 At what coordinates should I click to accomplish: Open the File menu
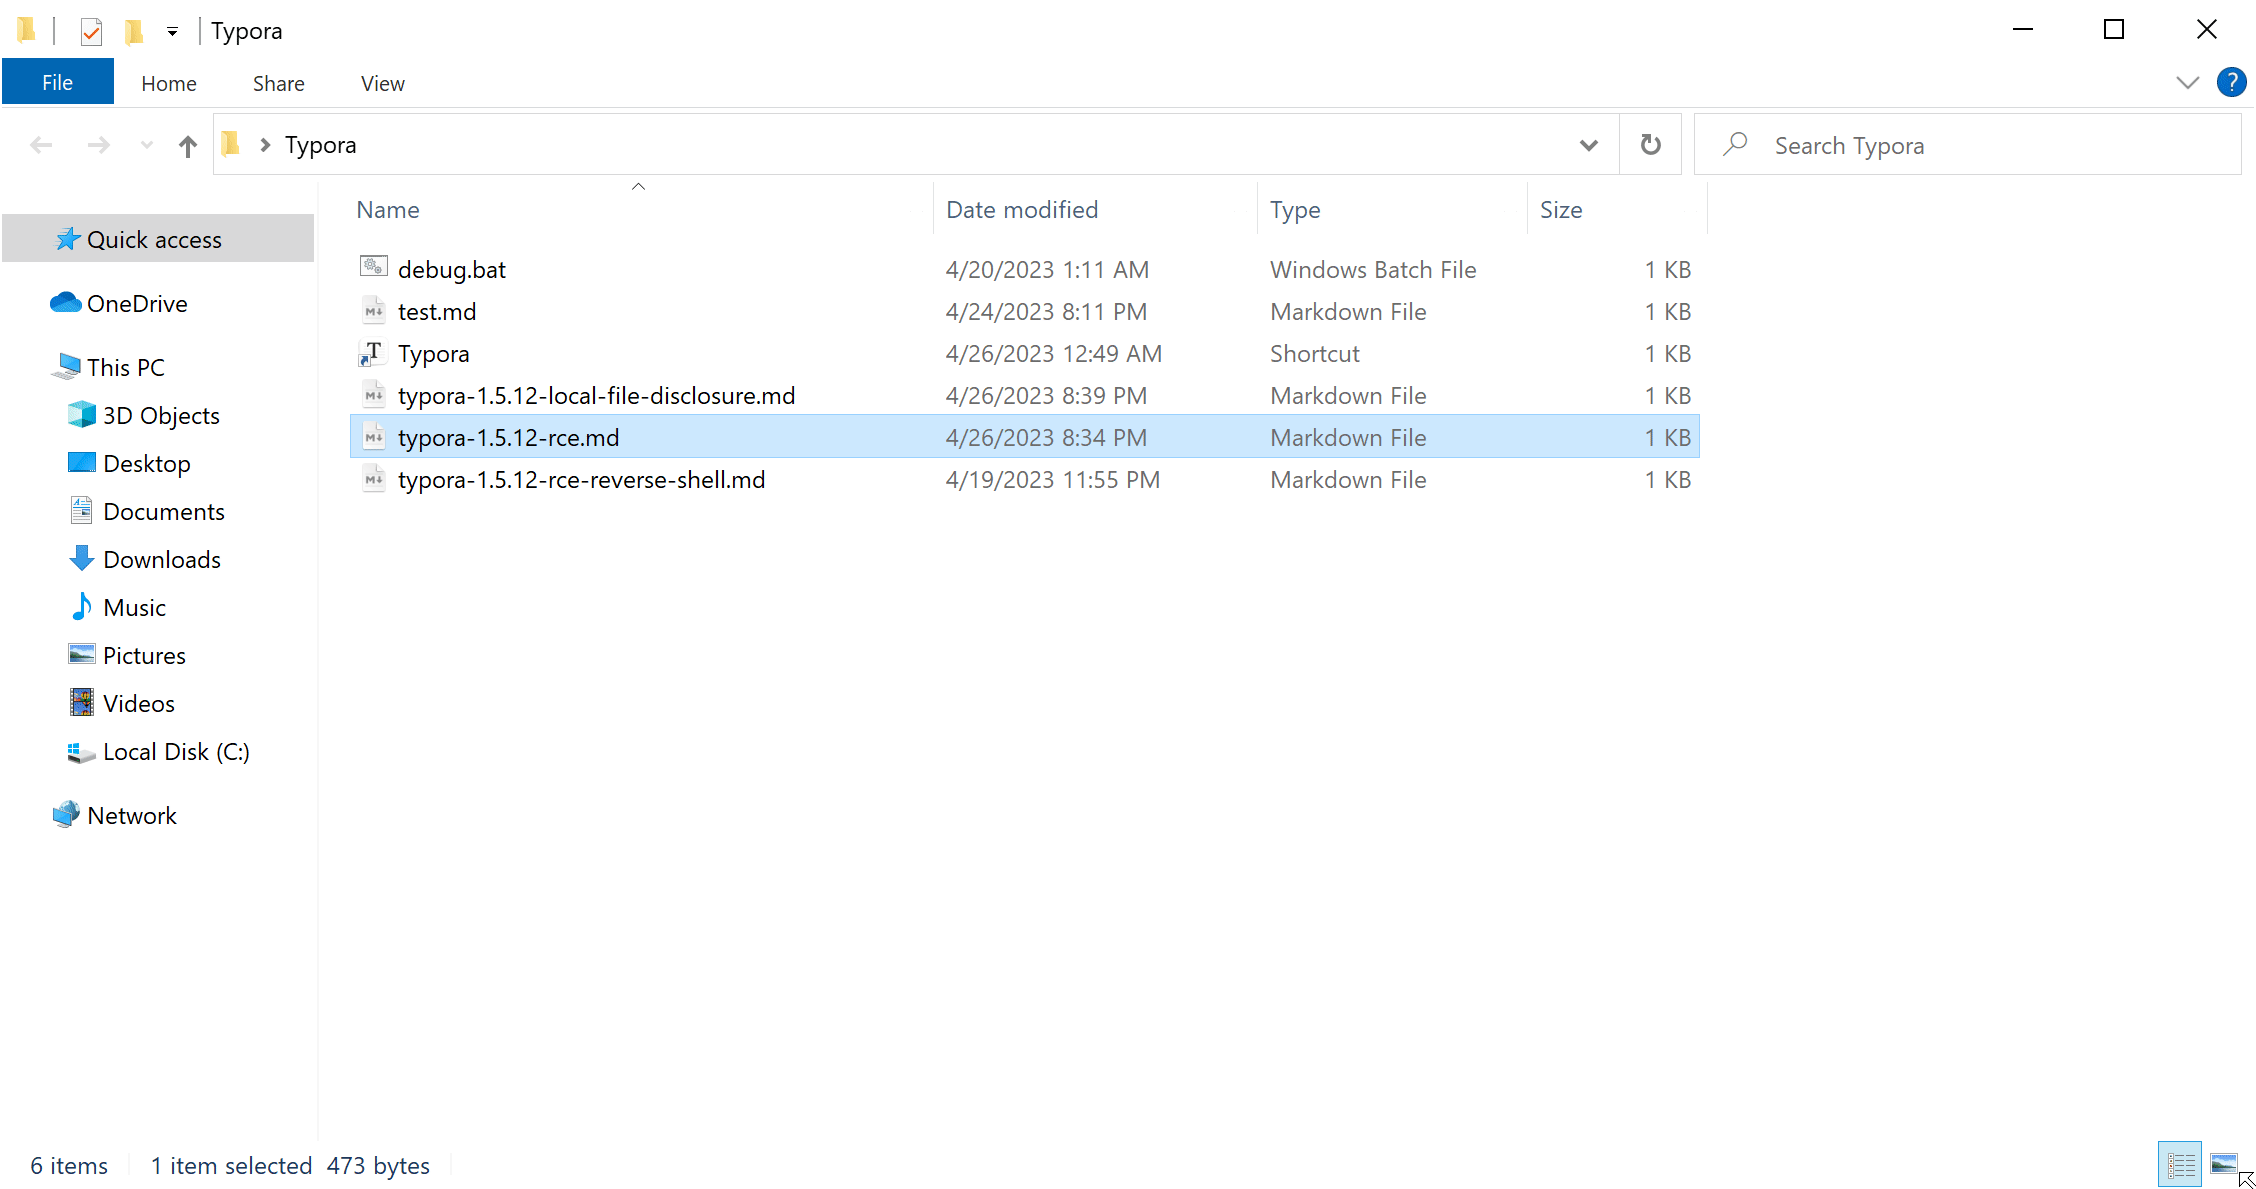coord(57,82)
